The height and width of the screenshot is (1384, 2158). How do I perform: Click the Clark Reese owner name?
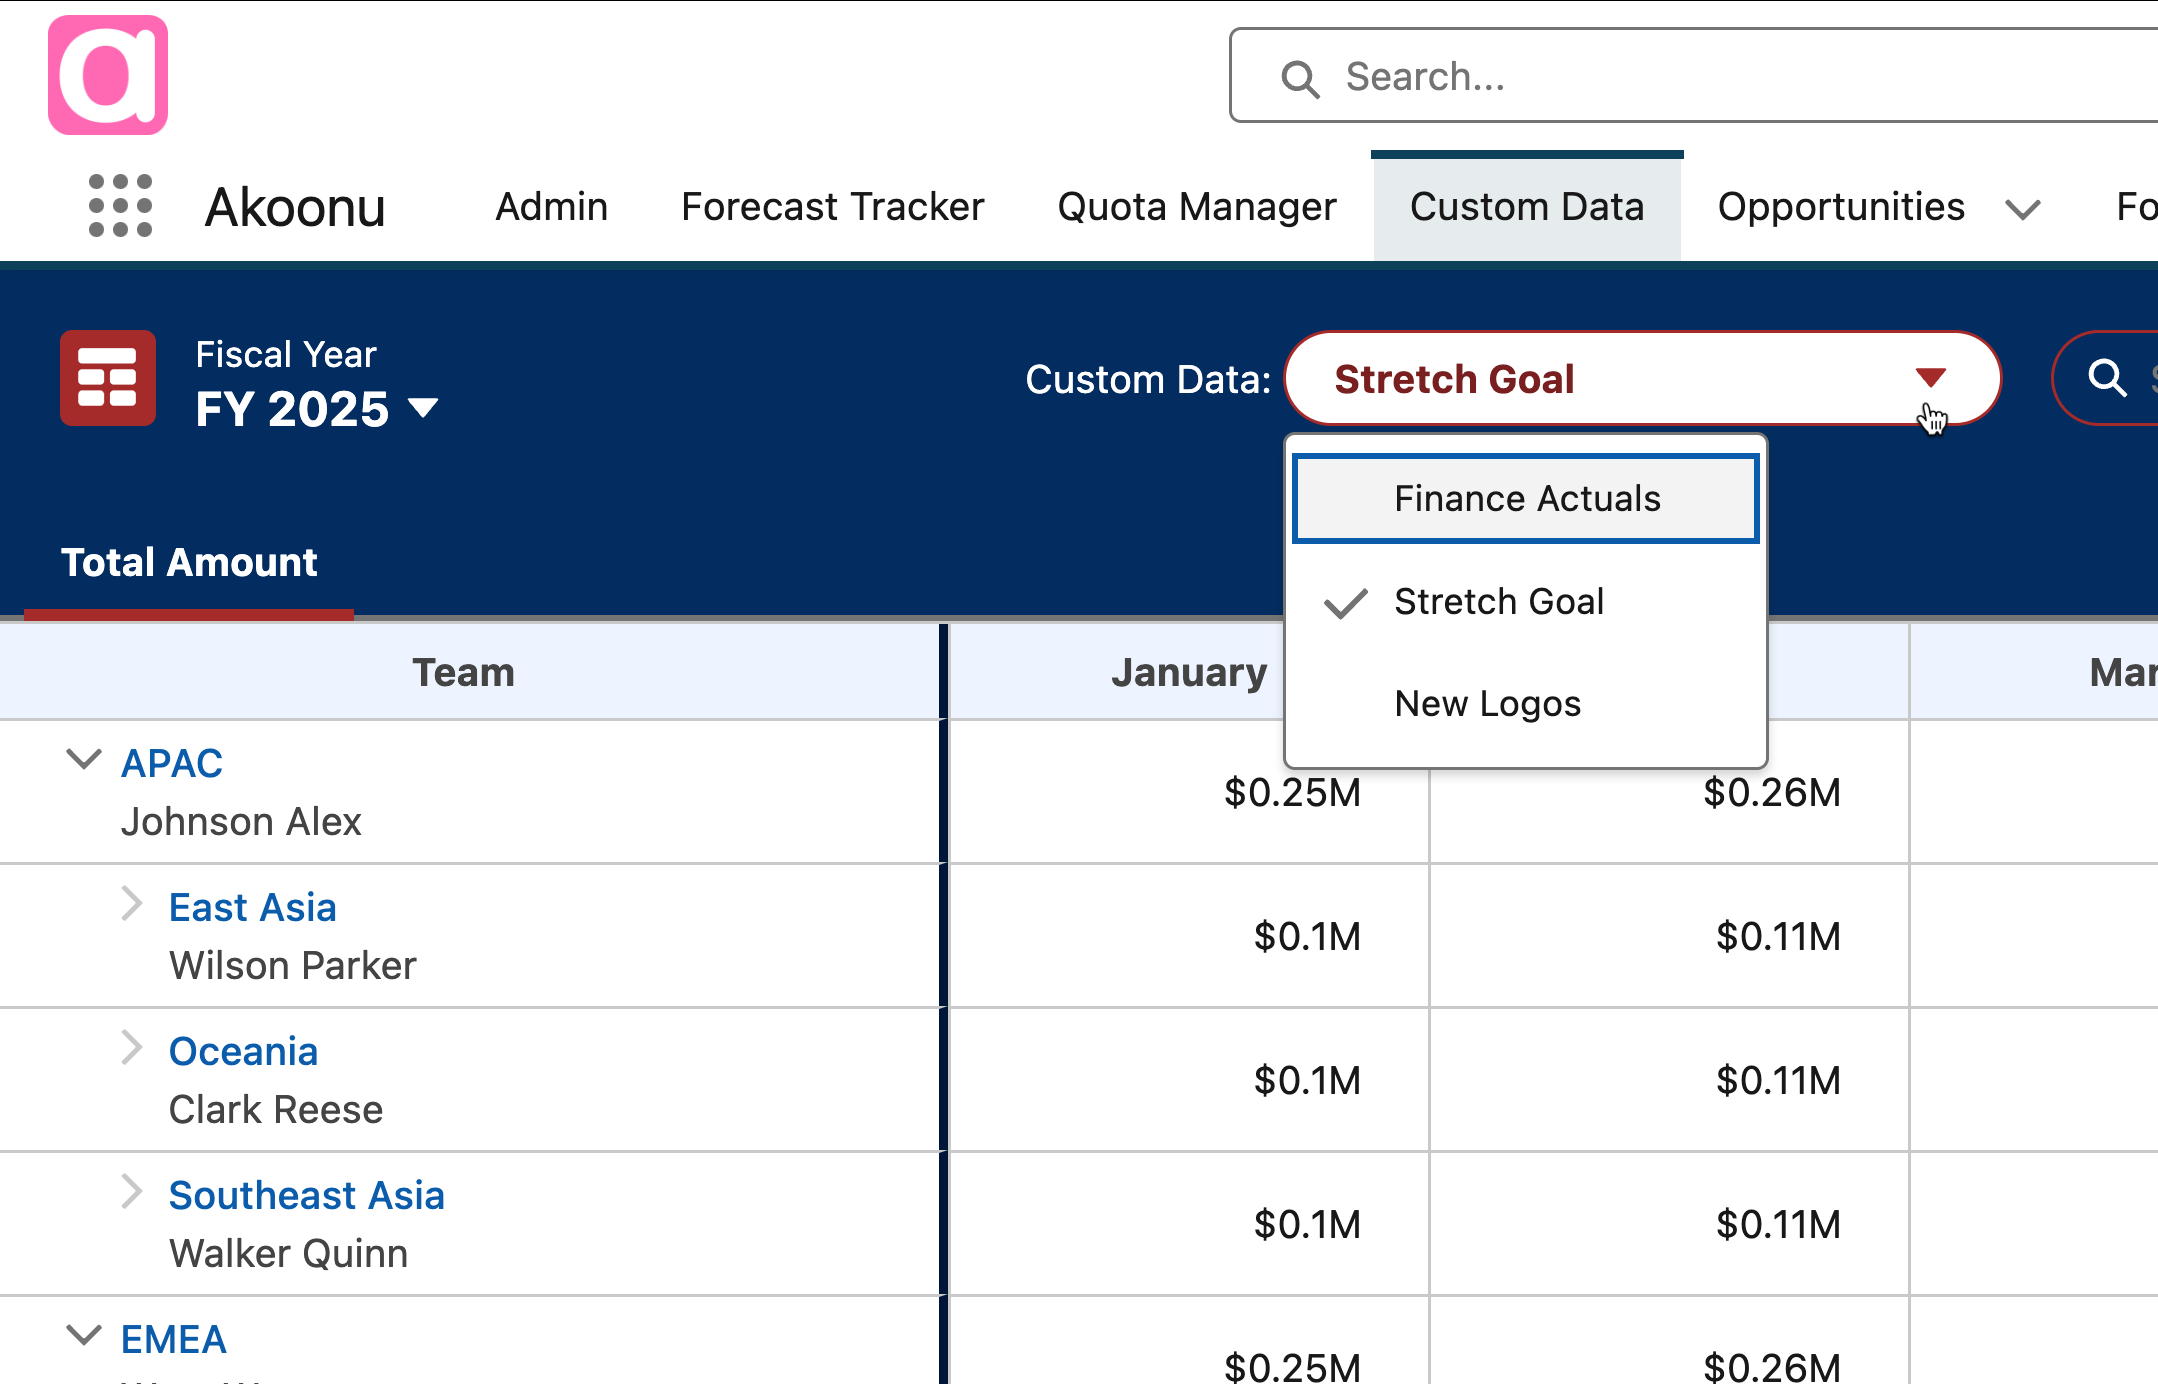click(276, 1109)
